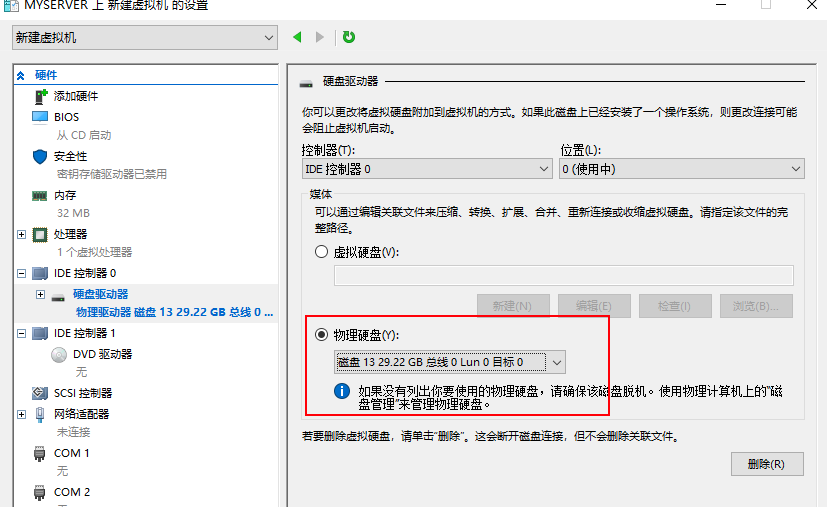
Task: Click the green refresh icon
Action: point(349,37)
